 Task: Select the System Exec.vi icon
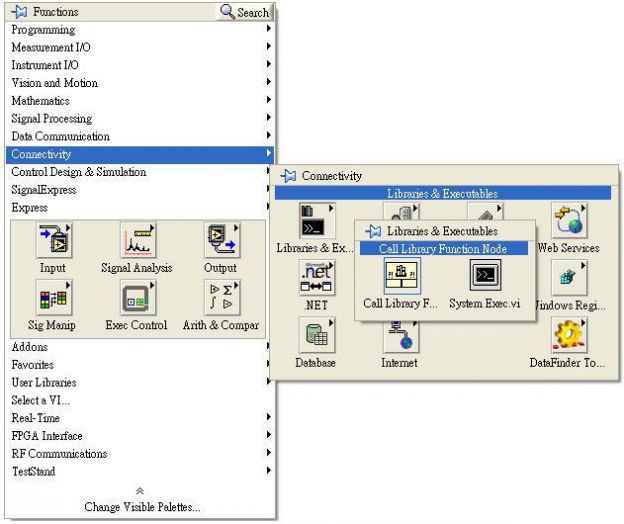click(x=486, y=275)
